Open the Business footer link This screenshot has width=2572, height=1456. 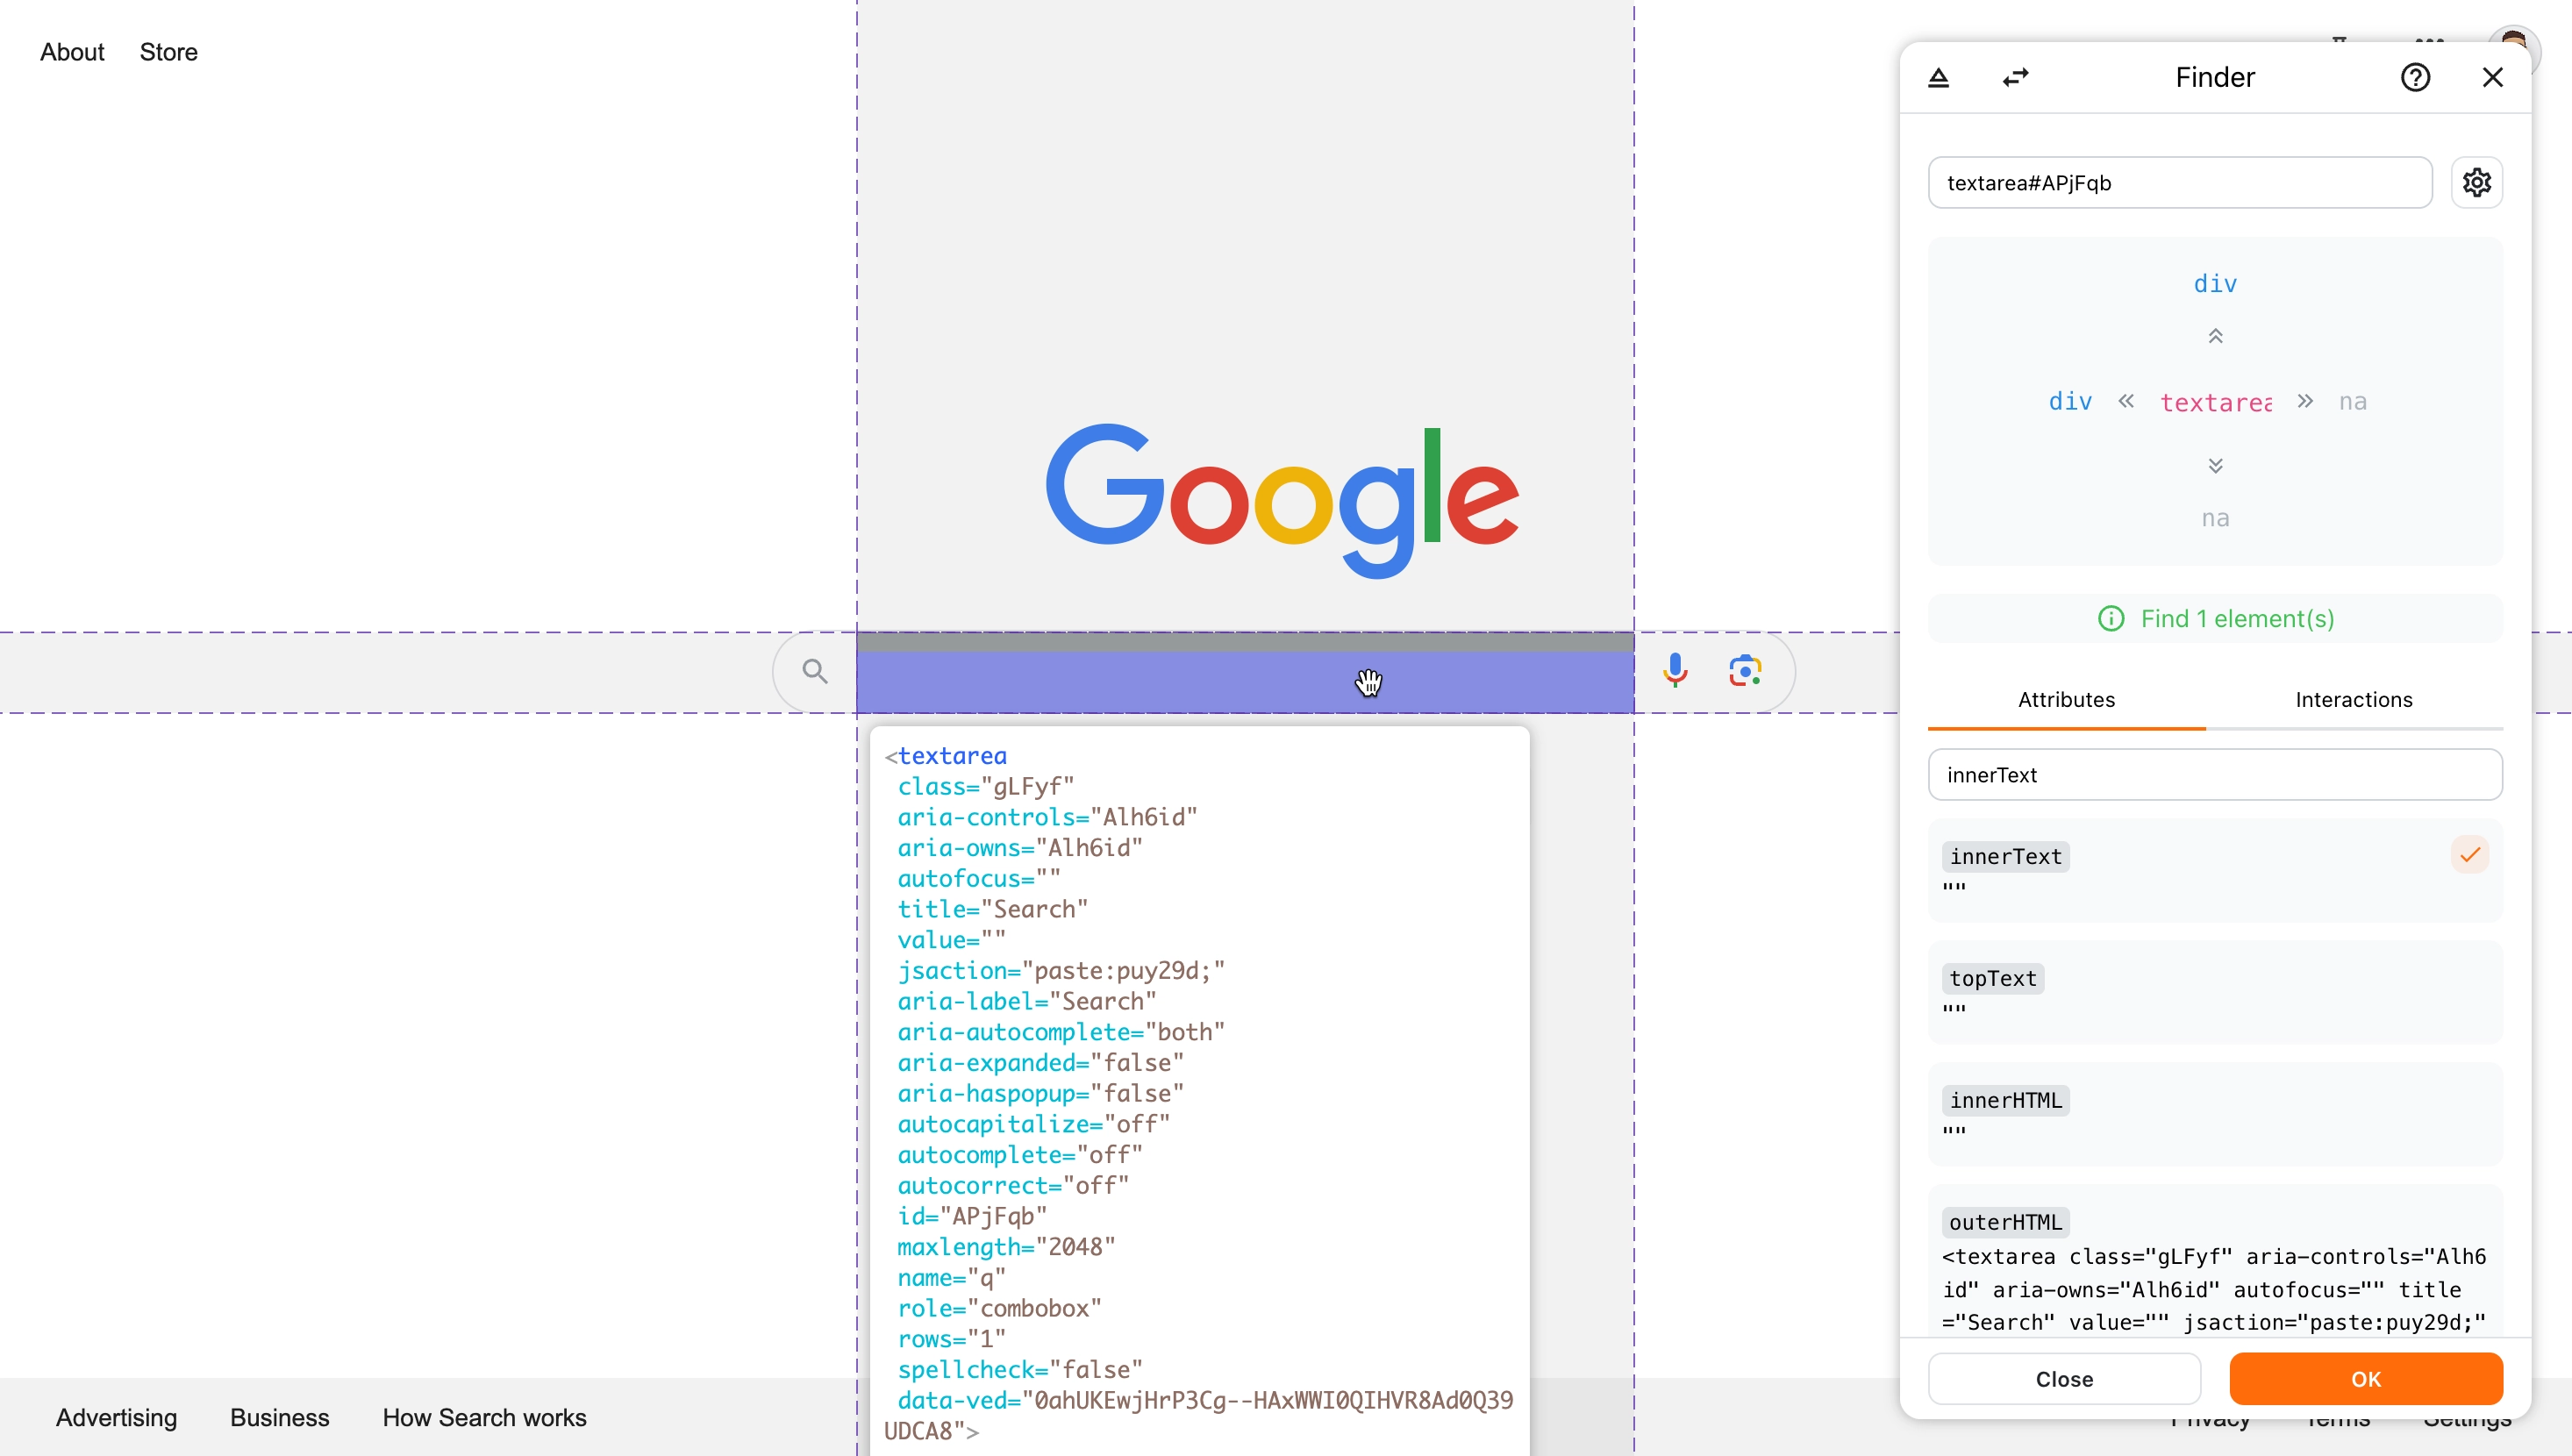[279, 1418]
